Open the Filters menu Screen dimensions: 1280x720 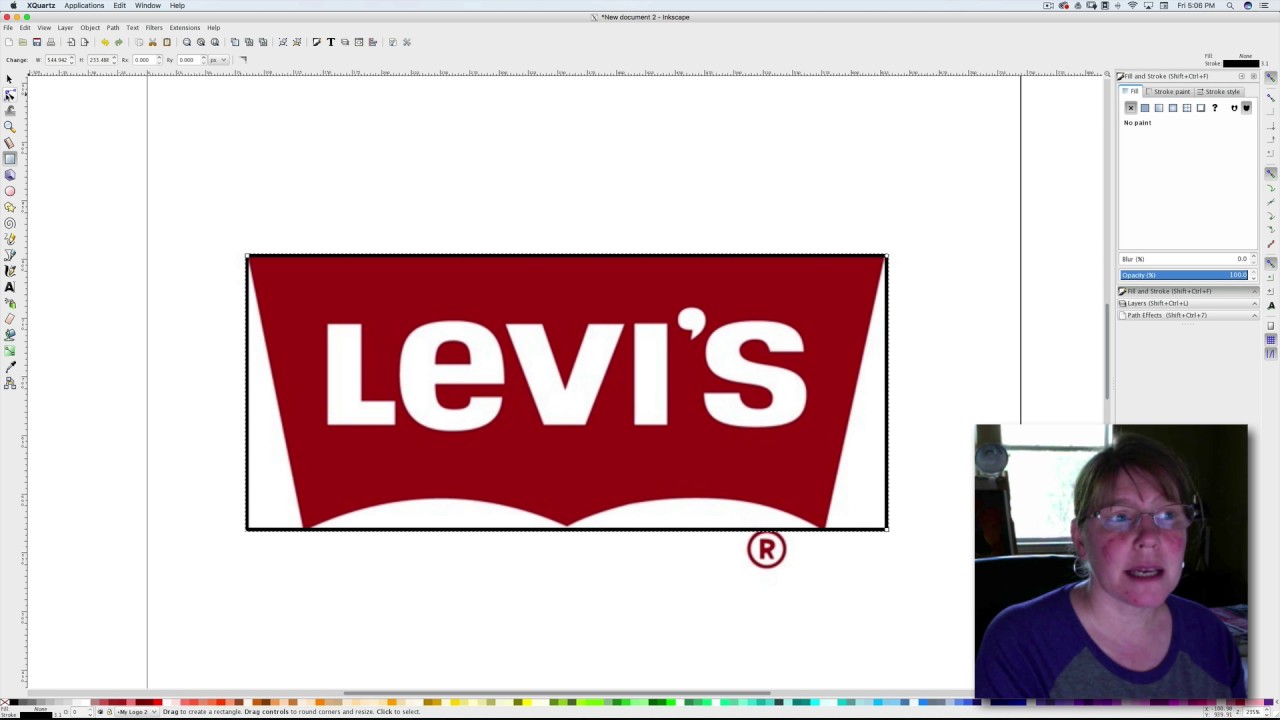(154, 28)
